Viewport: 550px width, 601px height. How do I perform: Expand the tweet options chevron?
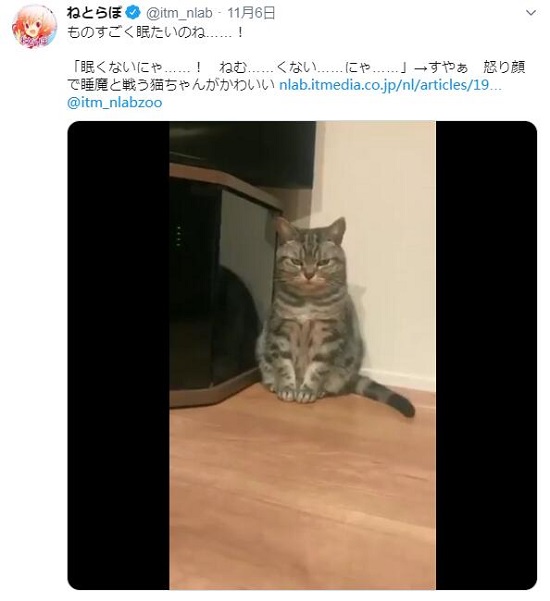531,13
